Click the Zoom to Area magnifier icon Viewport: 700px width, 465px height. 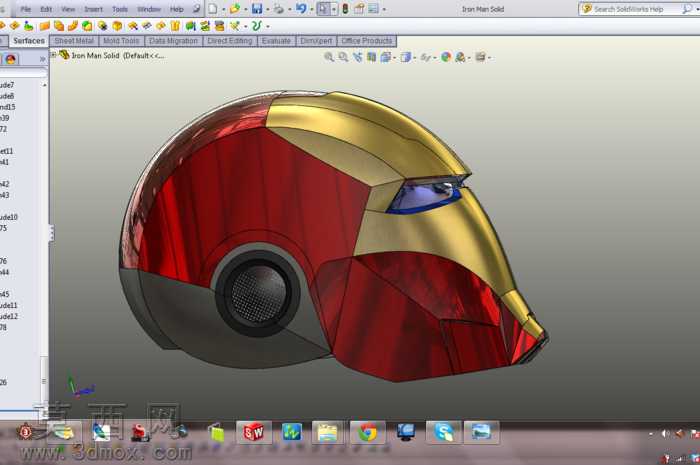[343, 57]
